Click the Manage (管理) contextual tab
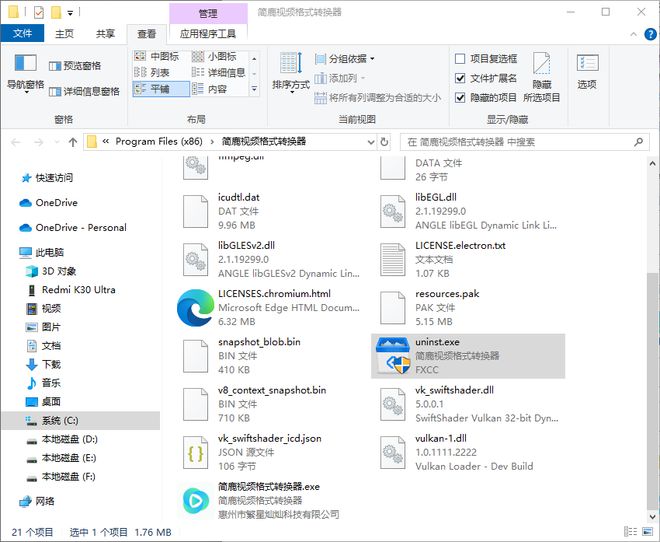Screen dimensions: 660x542 click(208, 13)
